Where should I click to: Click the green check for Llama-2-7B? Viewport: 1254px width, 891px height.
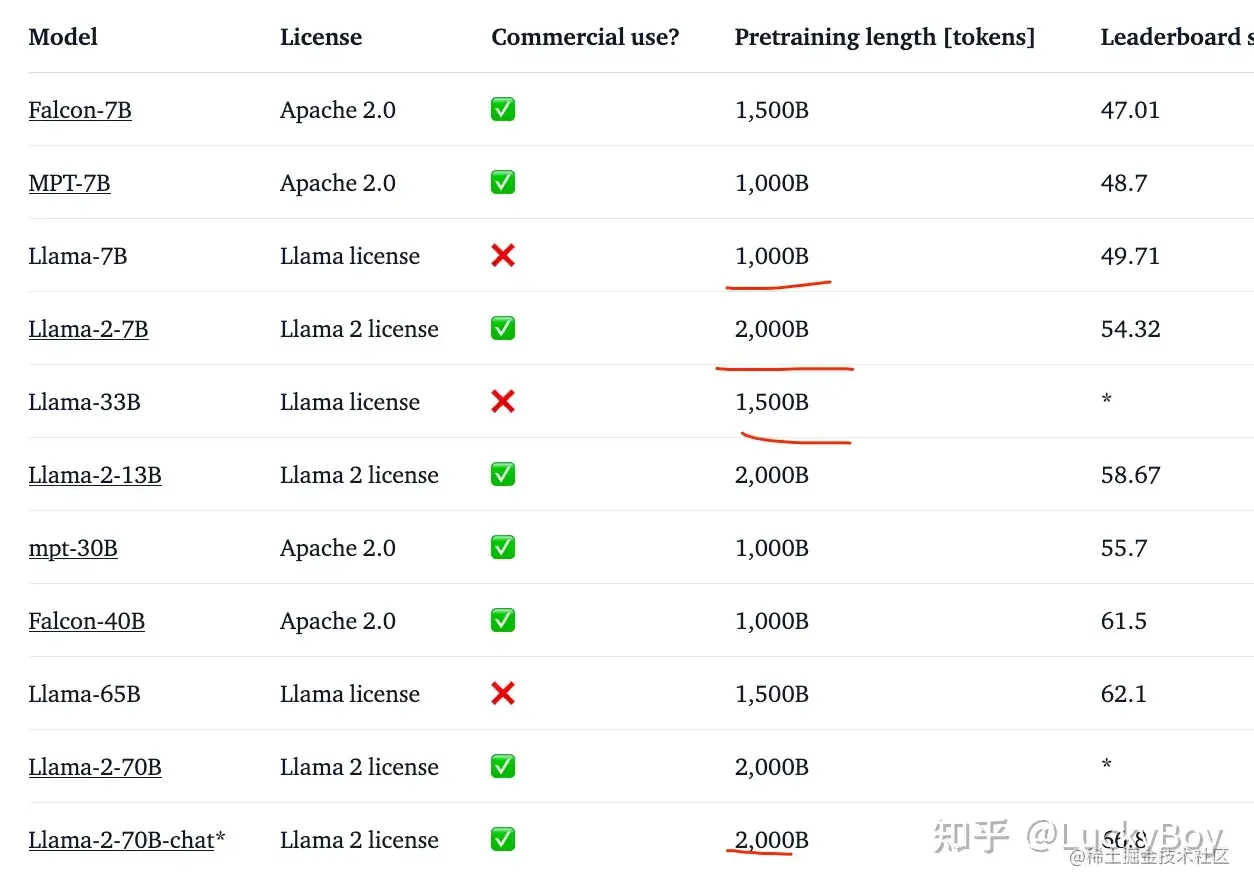coord(503,329)
